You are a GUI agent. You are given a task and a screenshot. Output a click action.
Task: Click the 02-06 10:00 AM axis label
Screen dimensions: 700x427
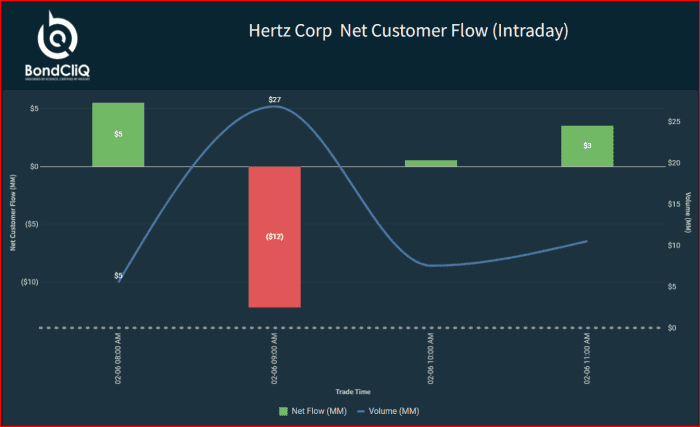(430, 358)
